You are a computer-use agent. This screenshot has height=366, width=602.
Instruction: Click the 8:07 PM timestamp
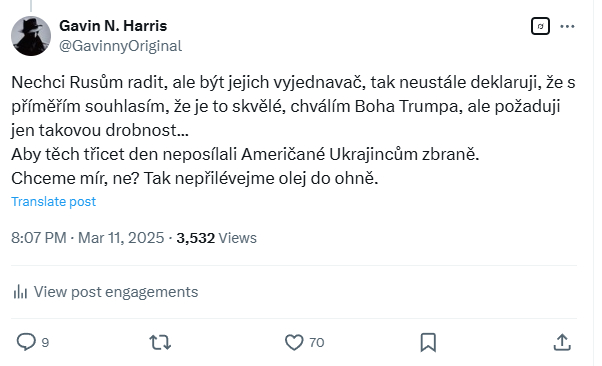38,238
